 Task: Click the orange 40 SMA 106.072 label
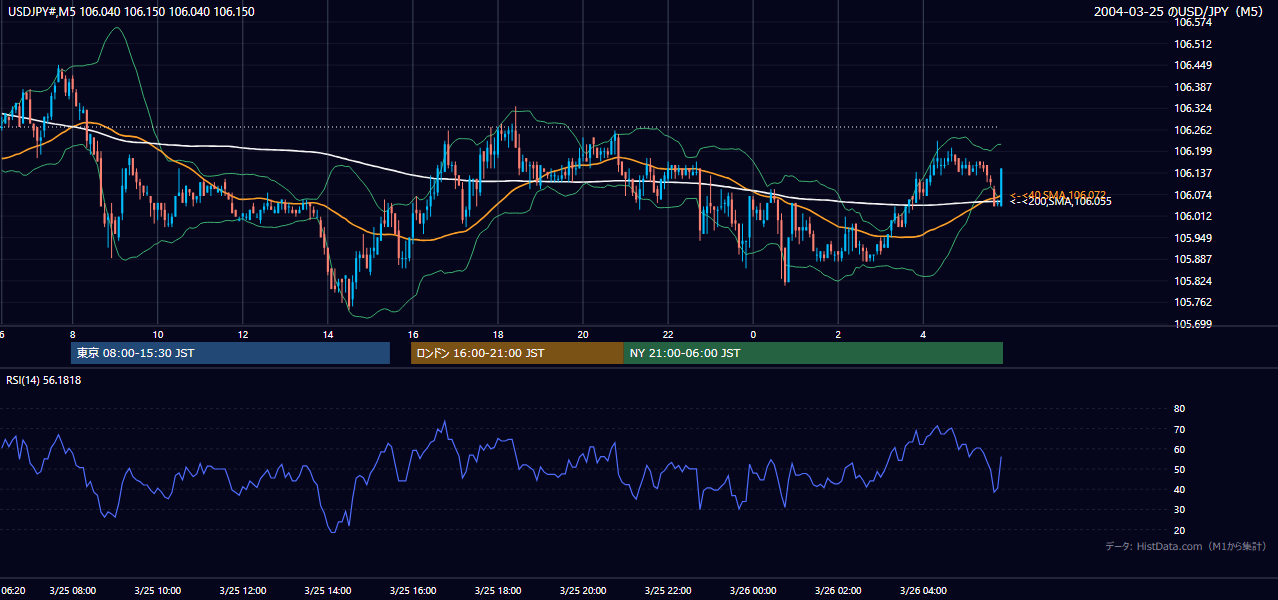tap(1057, 194)
